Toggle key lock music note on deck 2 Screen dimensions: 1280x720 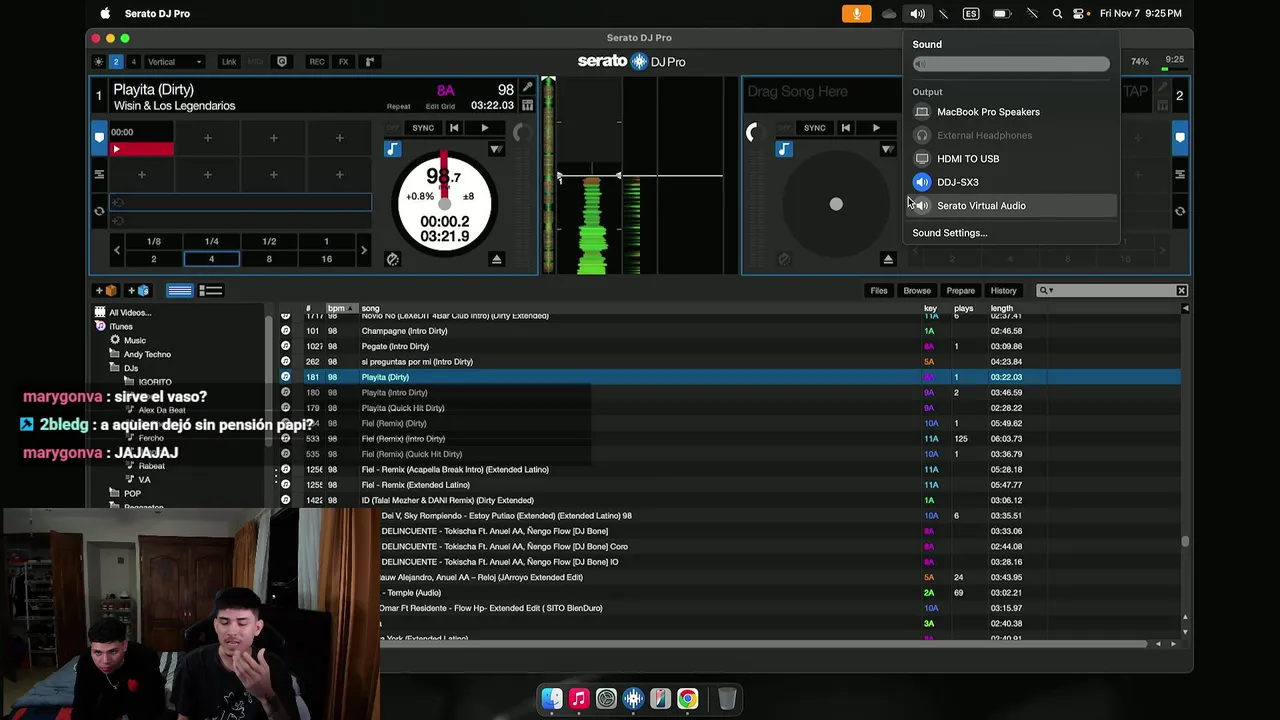[783, 149]
